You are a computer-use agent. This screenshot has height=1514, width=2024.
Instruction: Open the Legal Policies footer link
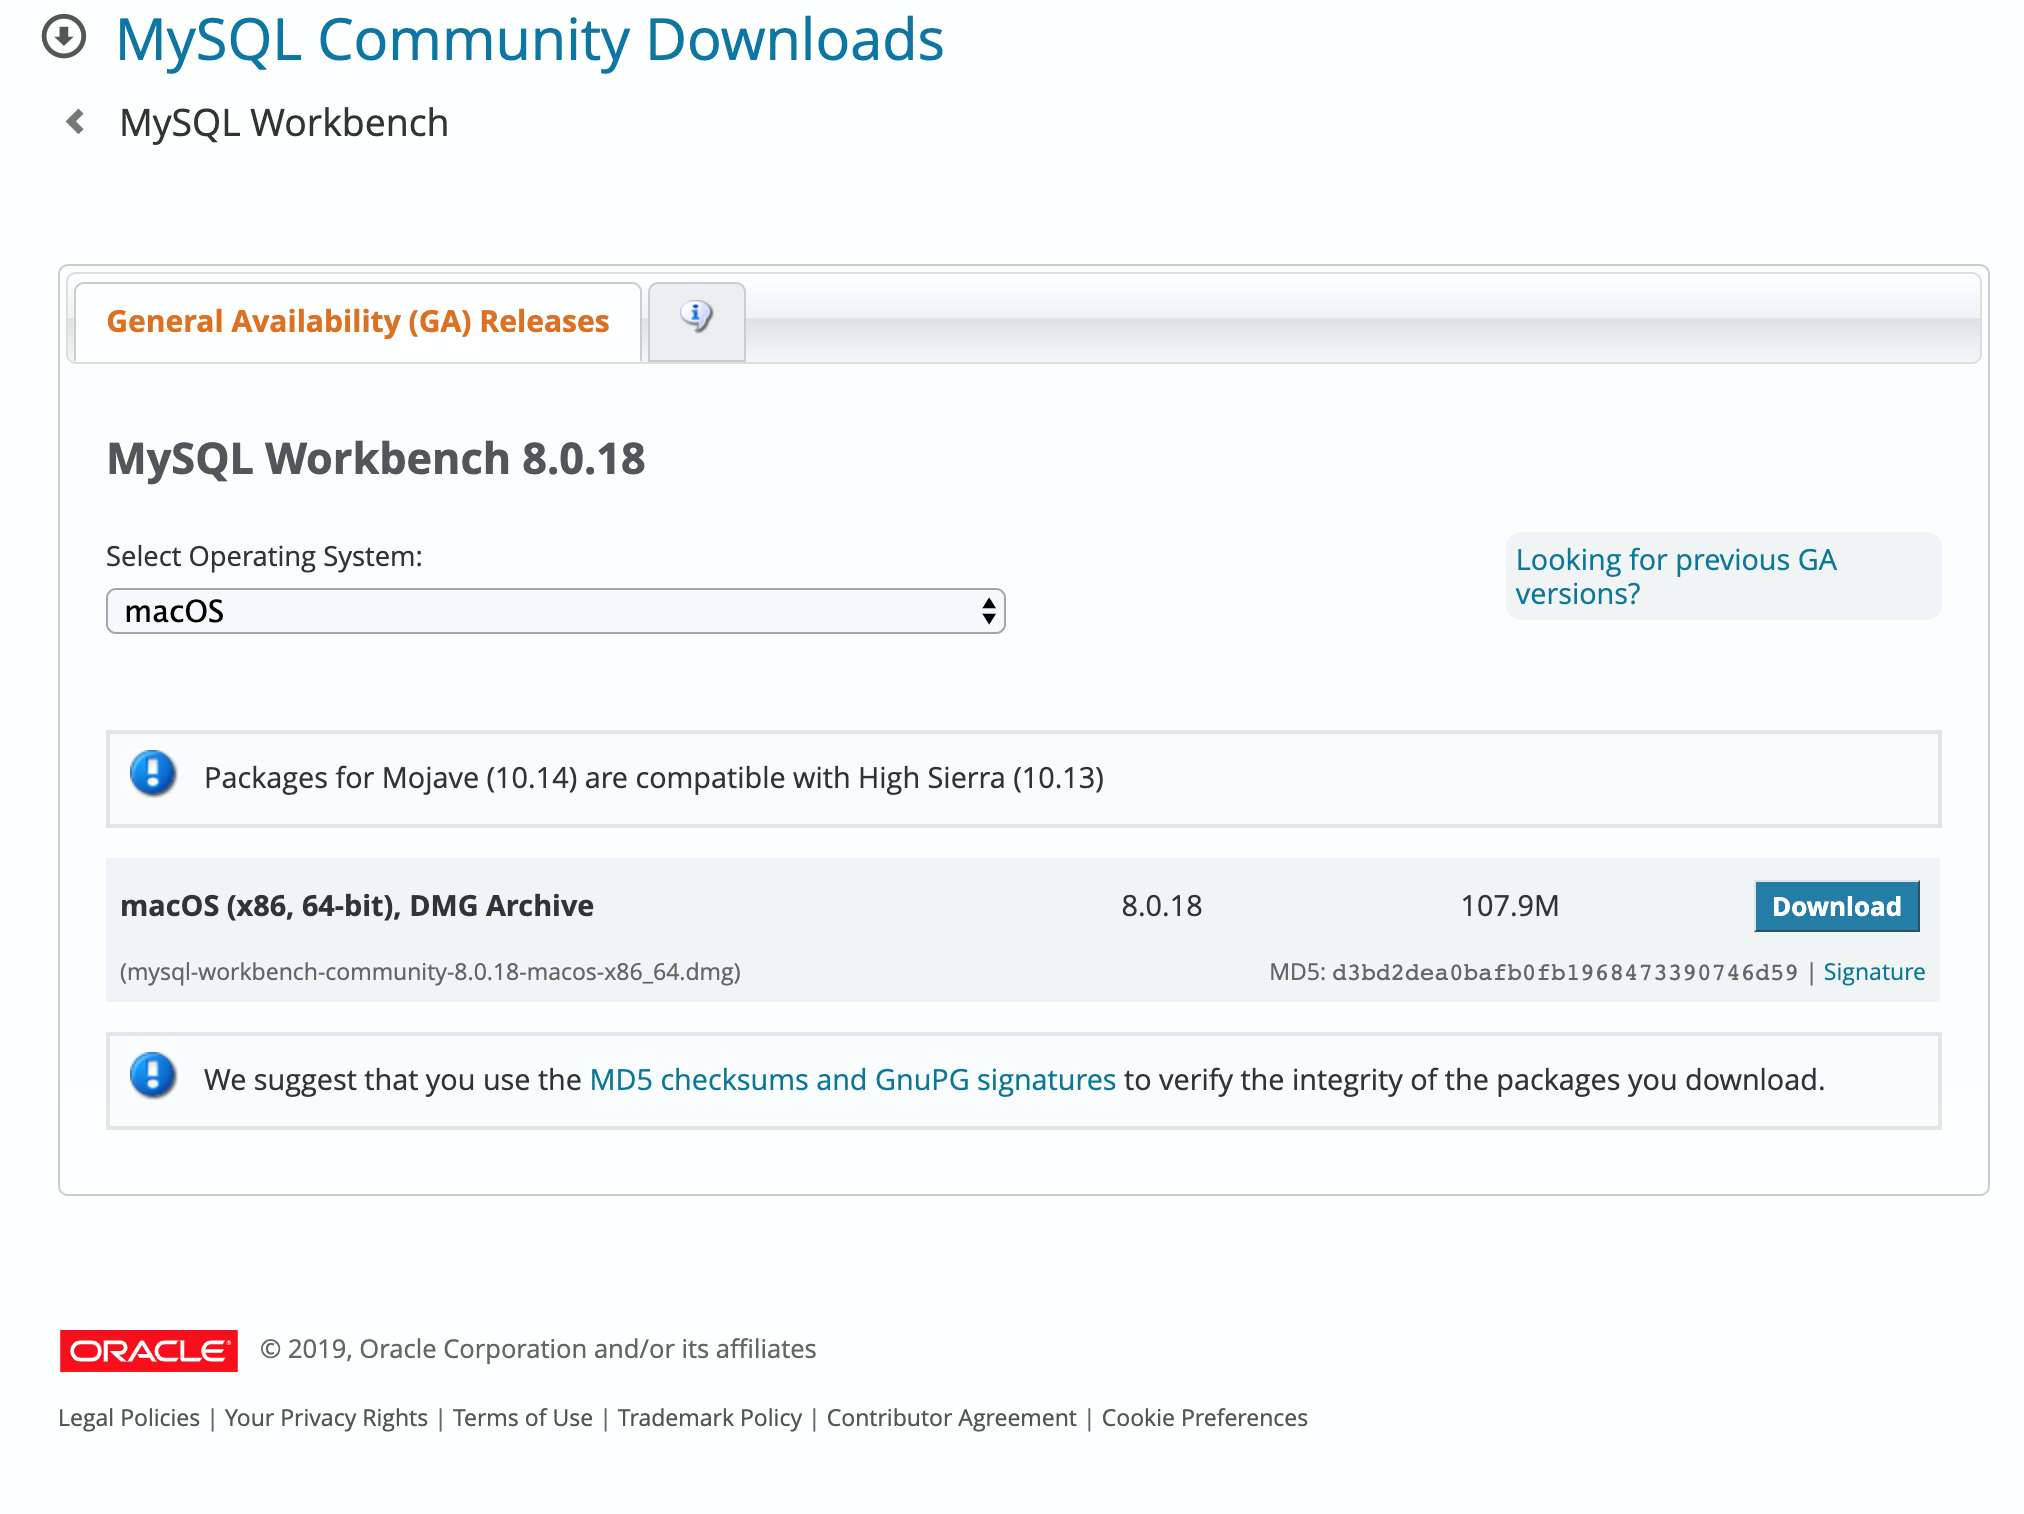coord(129,1418)
